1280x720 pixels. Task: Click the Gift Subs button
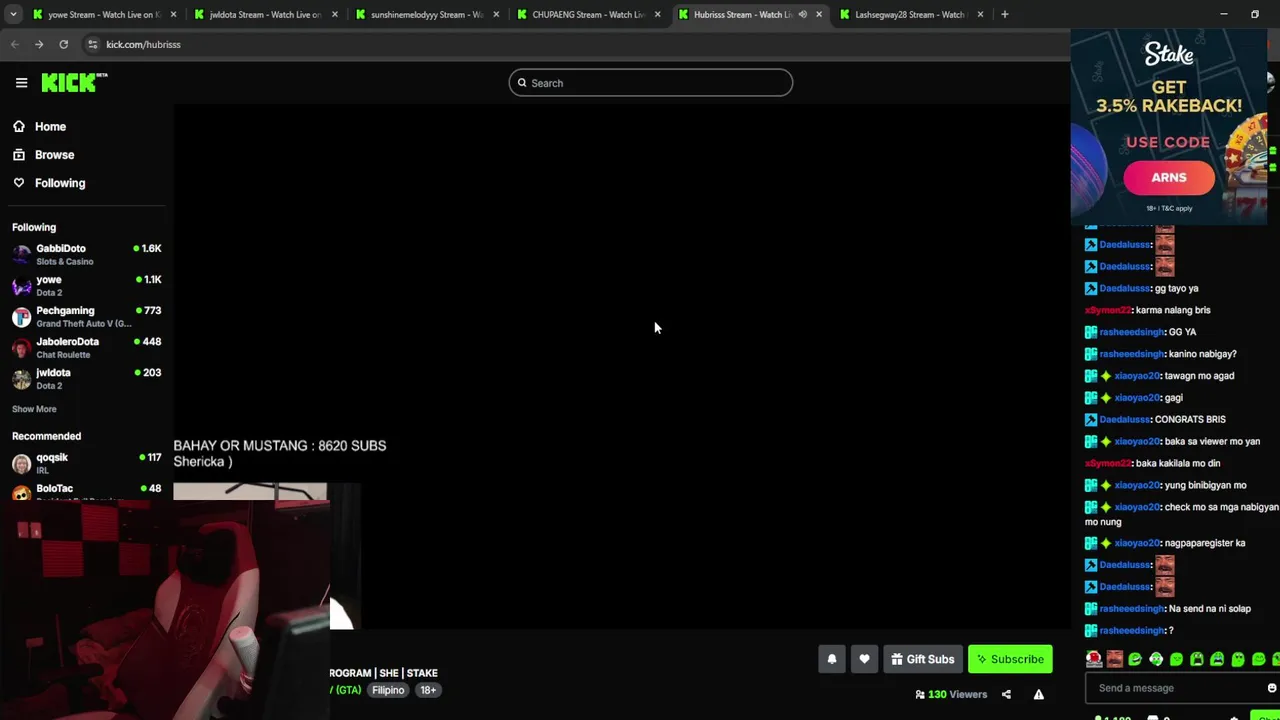tap(923, 659)
